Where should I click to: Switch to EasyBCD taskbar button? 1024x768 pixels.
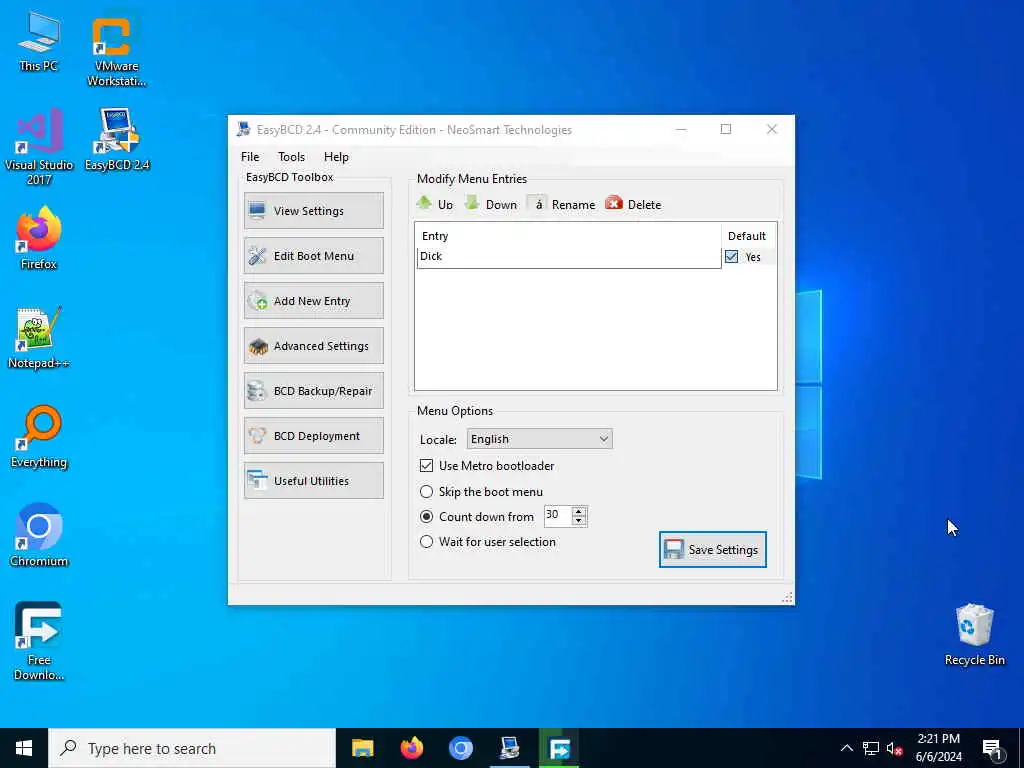point(509,748)
